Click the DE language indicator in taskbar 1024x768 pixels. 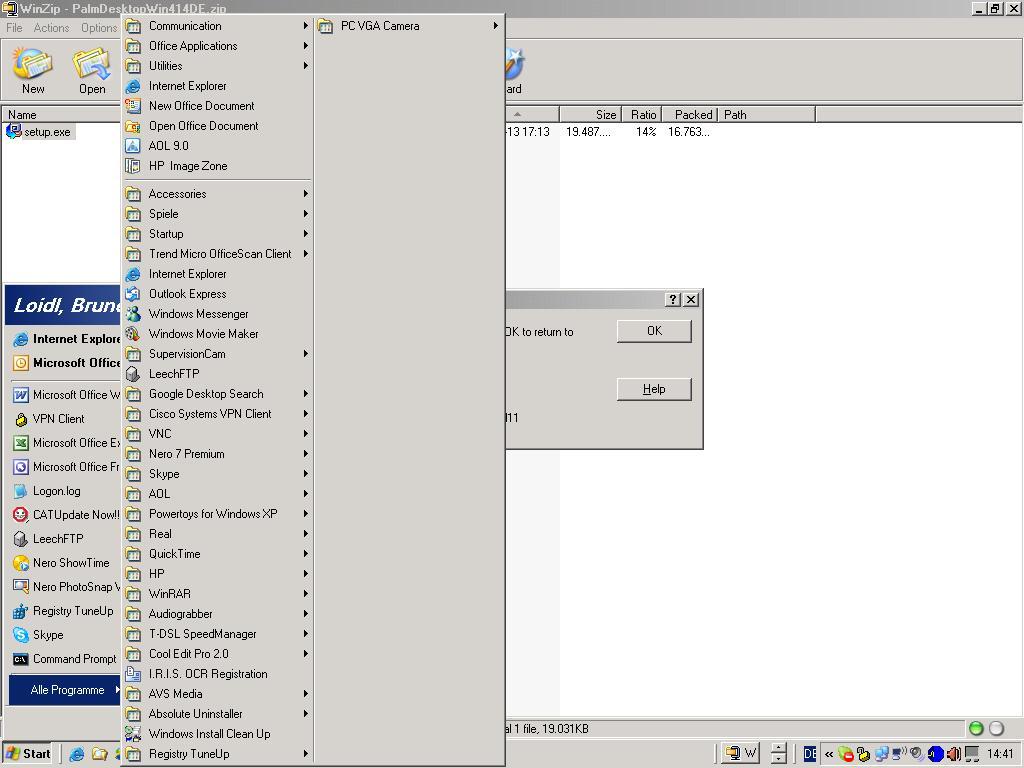pyautogui.click(x=810, y=754)
